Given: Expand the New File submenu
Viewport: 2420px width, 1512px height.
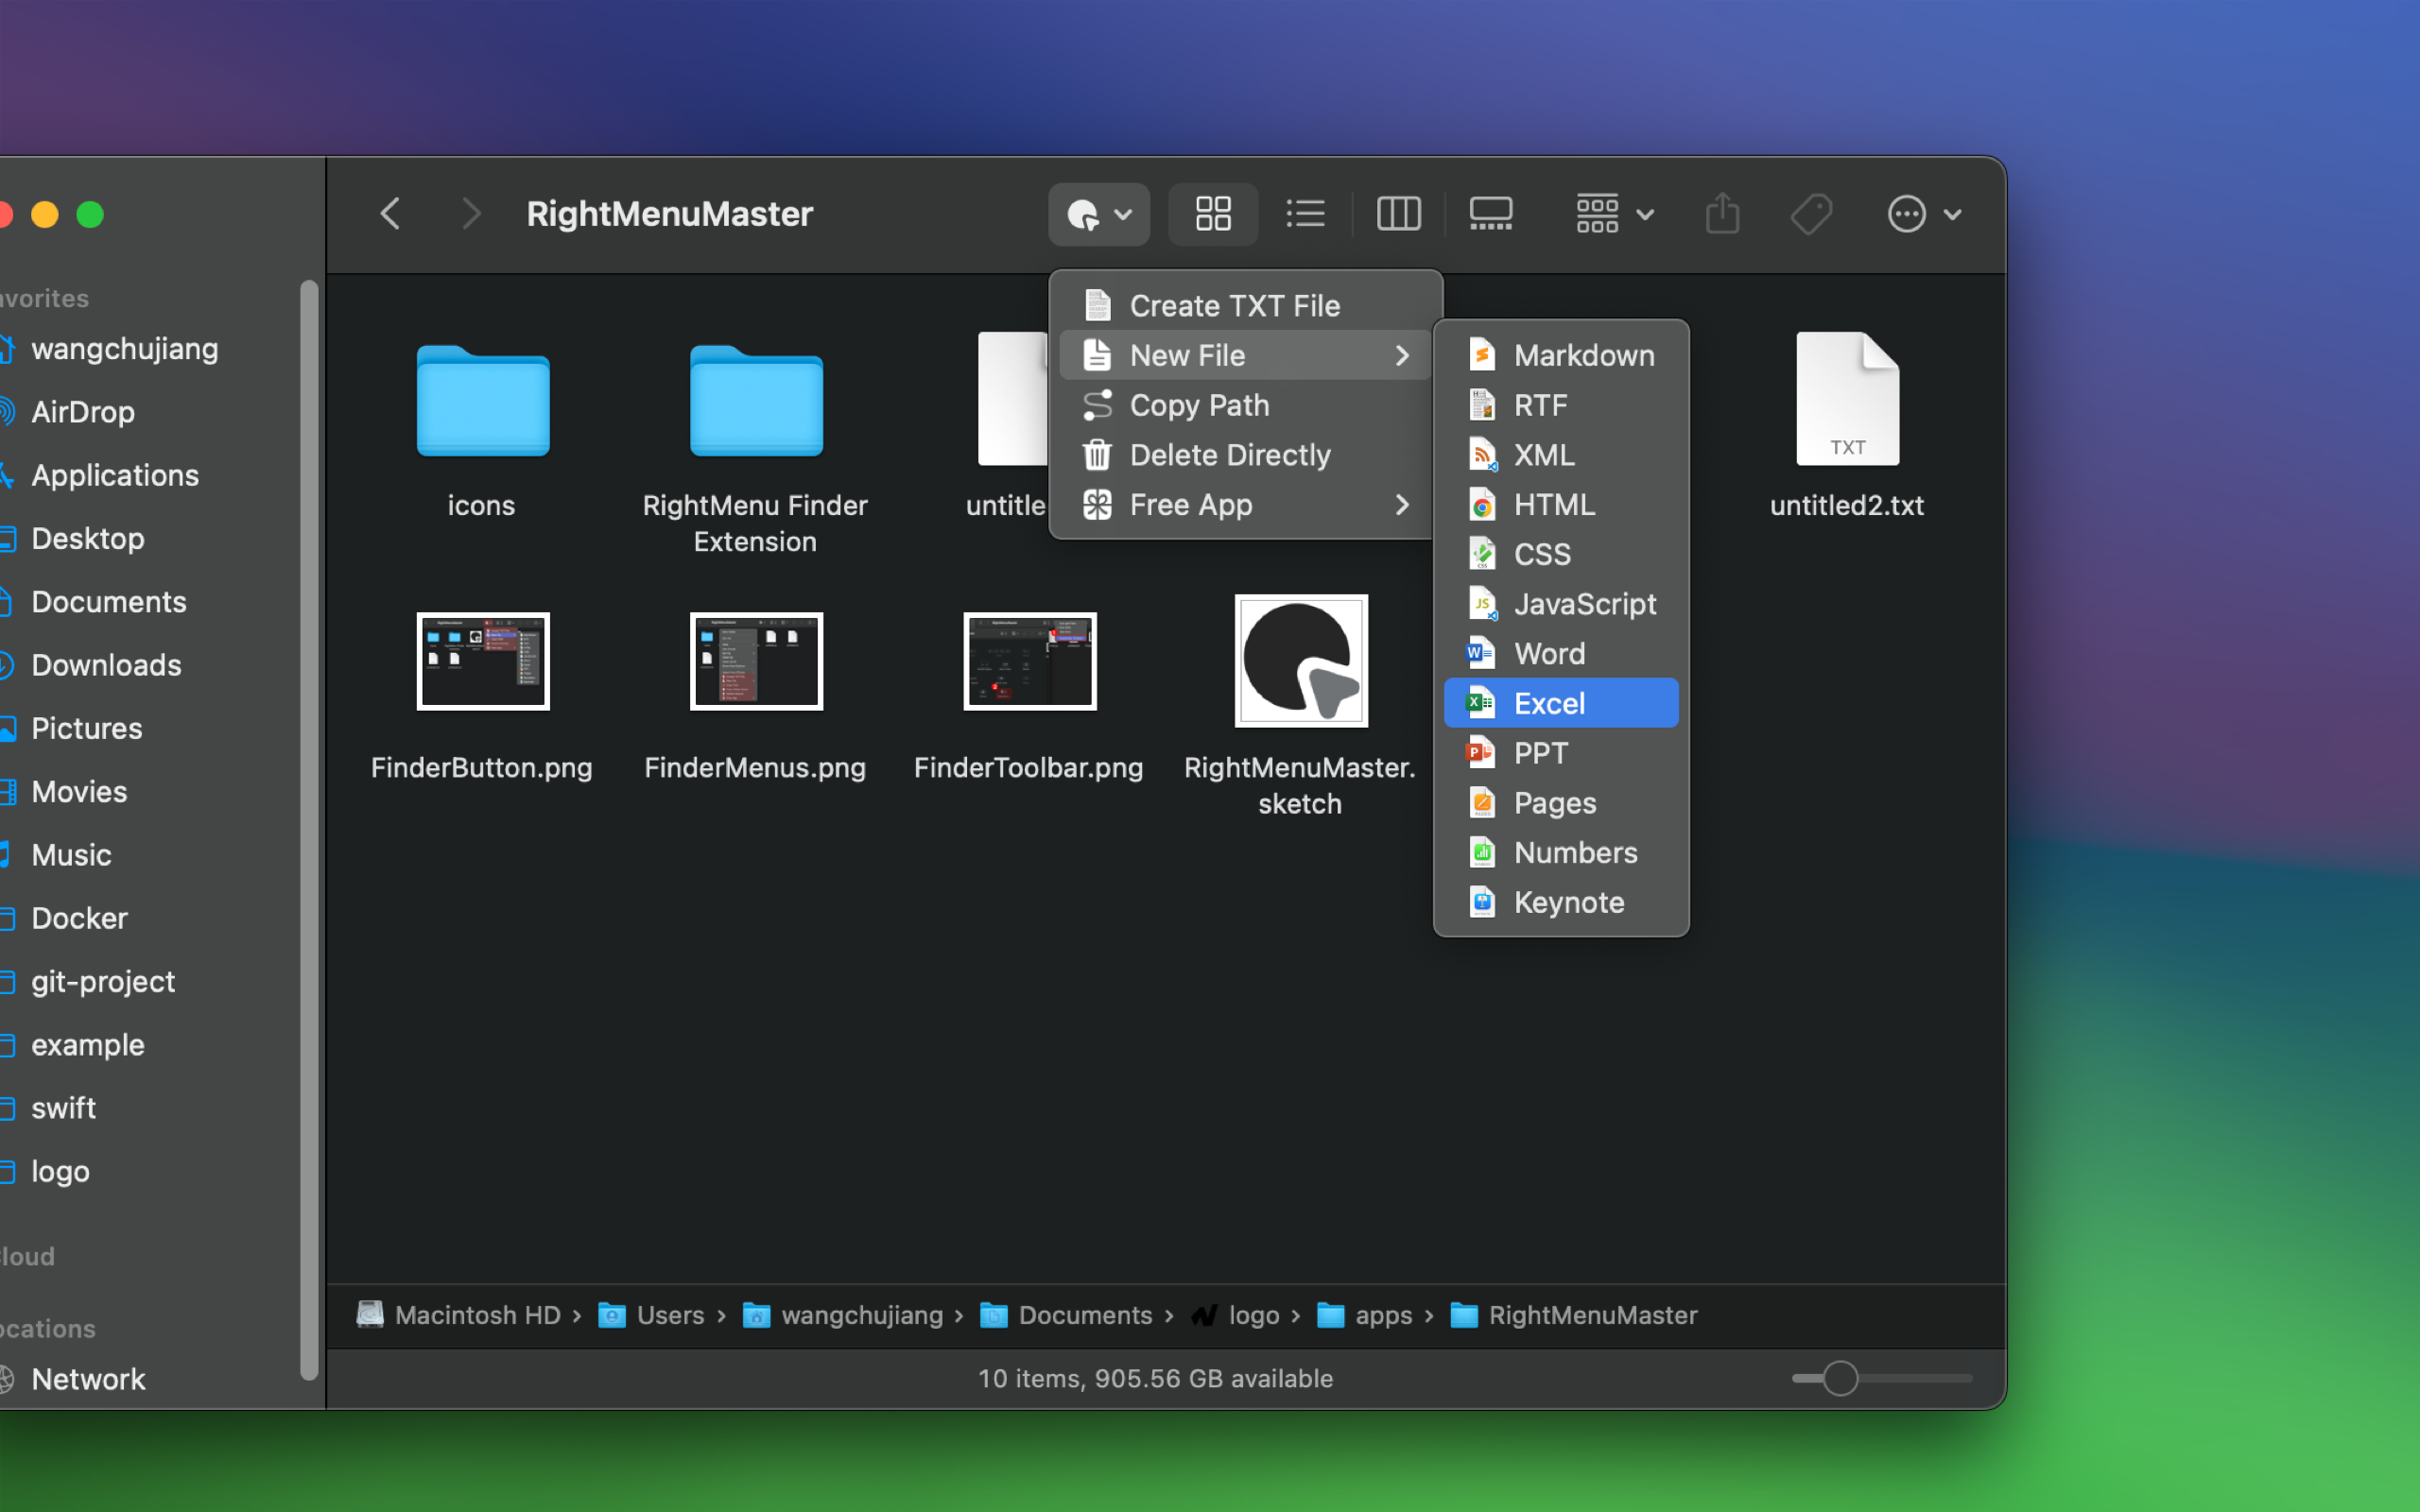Looking at the screenshot, I should point(1246,355).
